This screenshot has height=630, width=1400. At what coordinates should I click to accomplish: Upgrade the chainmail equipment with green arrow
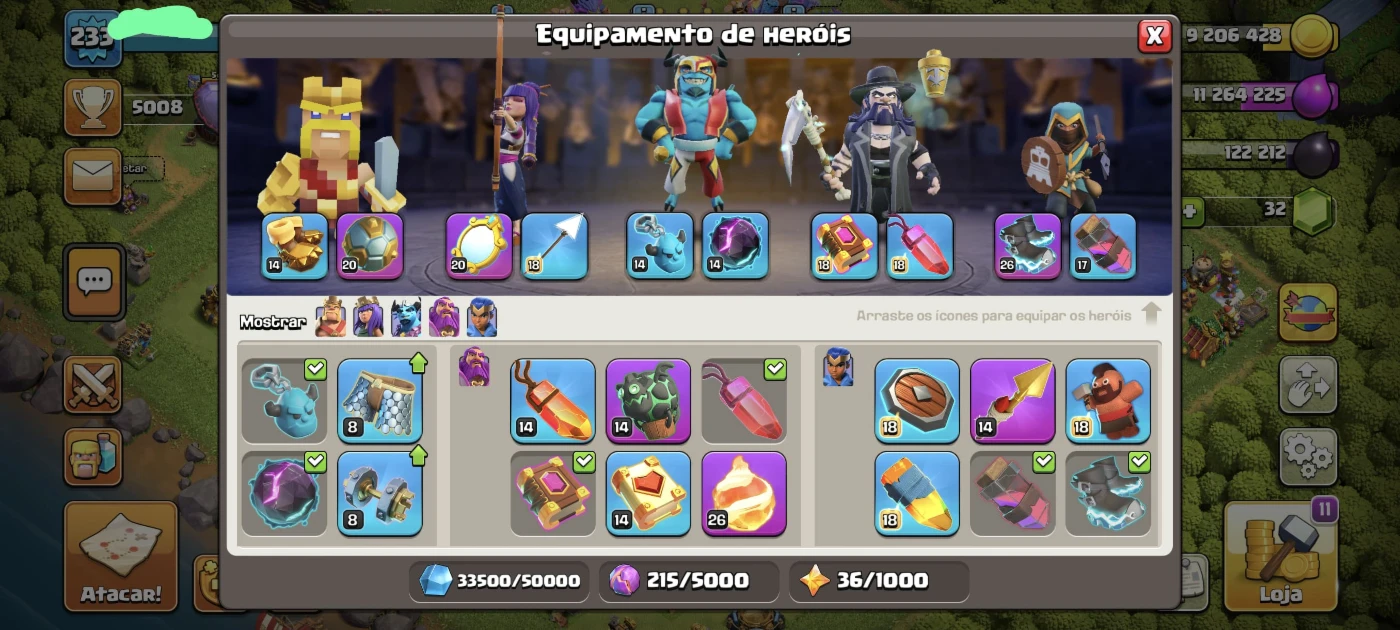pyautogui.click(x=380, y=400)
